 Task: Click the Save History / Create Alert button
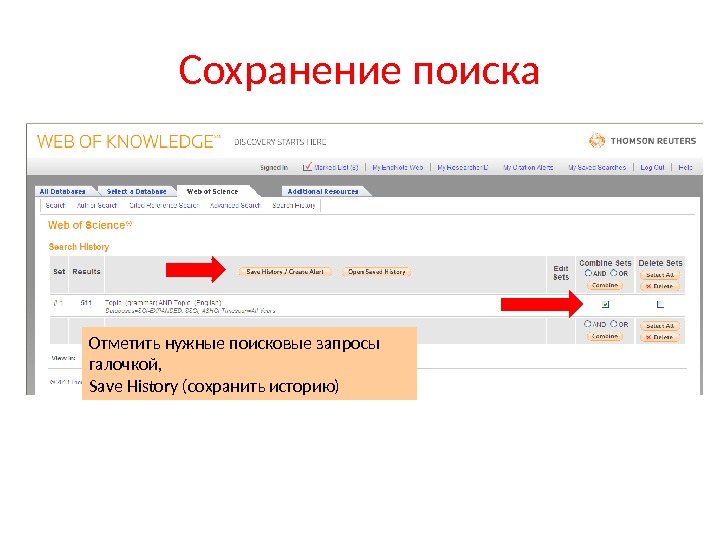(x=285, y=272)
